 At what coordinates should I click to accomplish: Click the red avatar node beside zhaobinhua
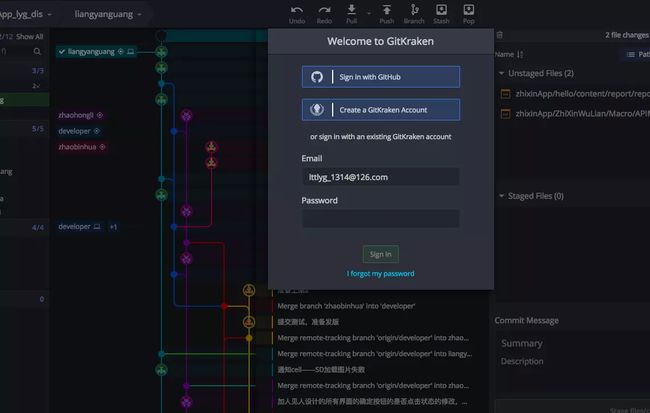(211, 147)
